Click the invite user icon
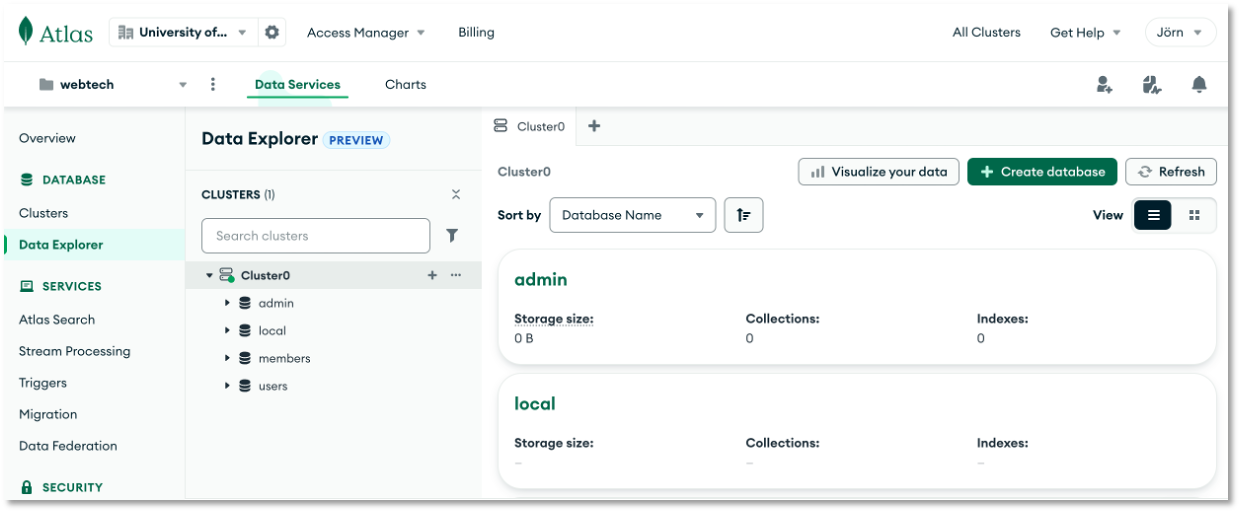1242x514 pixels. click(1104, 85)
